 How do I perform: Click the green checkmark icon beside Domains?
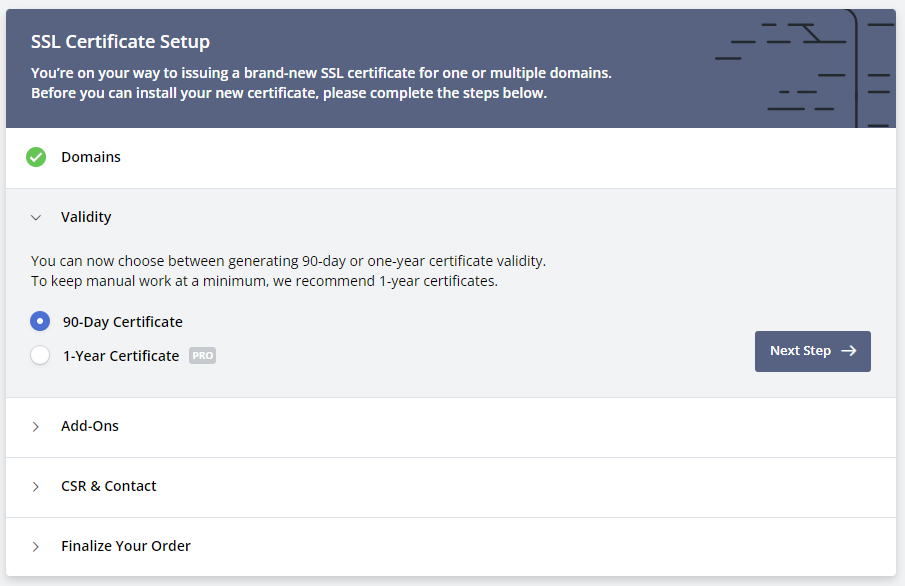click(36, 157)
